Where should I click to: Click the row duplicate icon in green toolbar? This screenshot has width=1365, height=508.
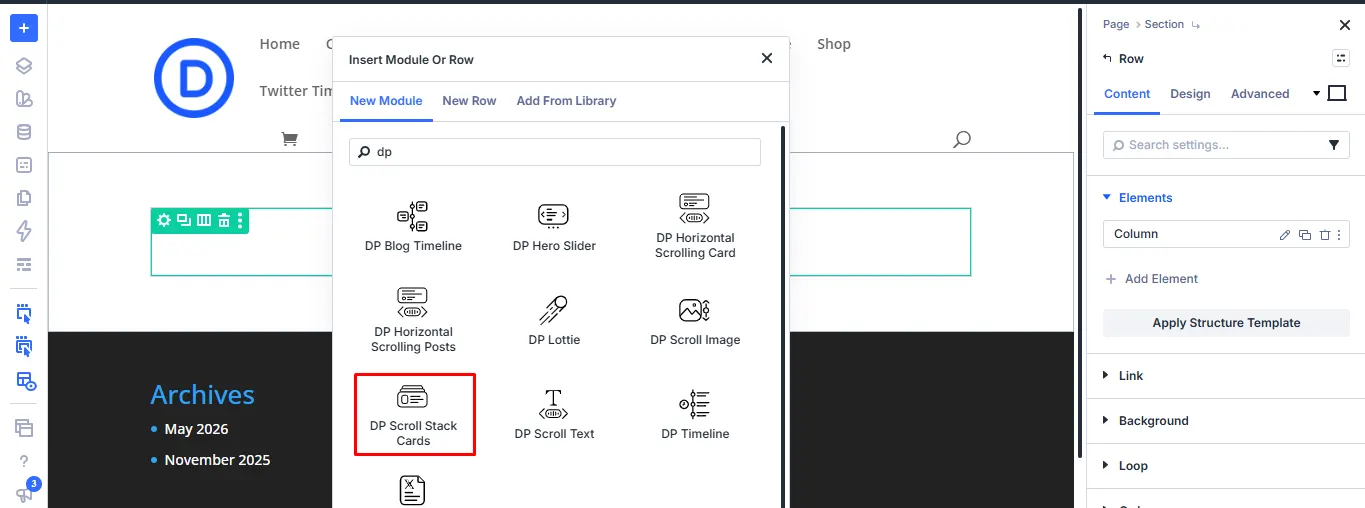click(x=183, y=220)
